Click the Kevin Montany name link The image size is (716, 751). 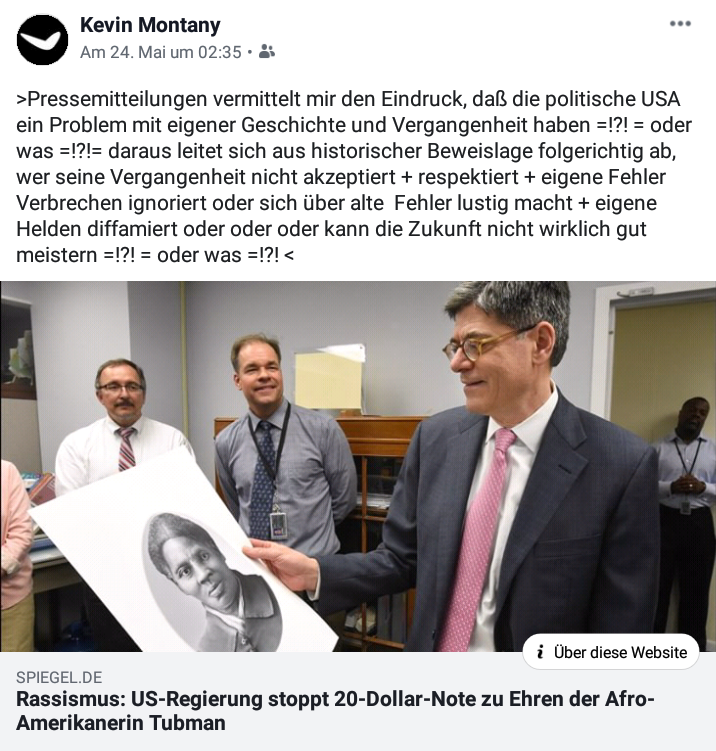click(x=150, y=25)
